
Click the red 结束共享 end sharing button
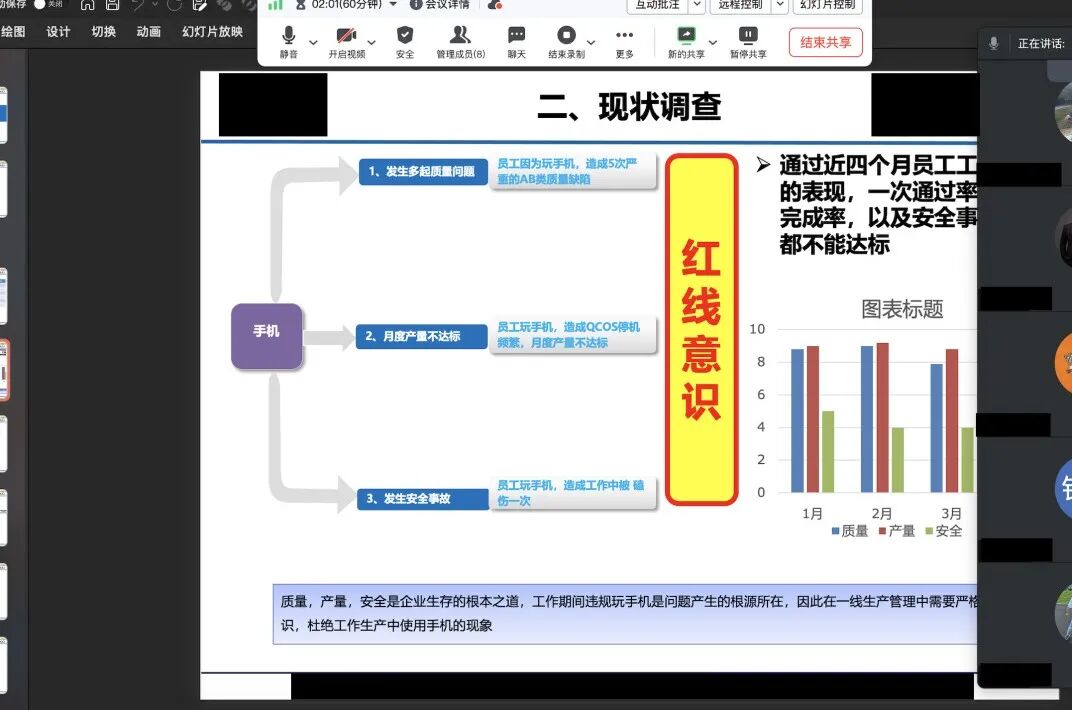pyautogui.click(x=825, y=42)
